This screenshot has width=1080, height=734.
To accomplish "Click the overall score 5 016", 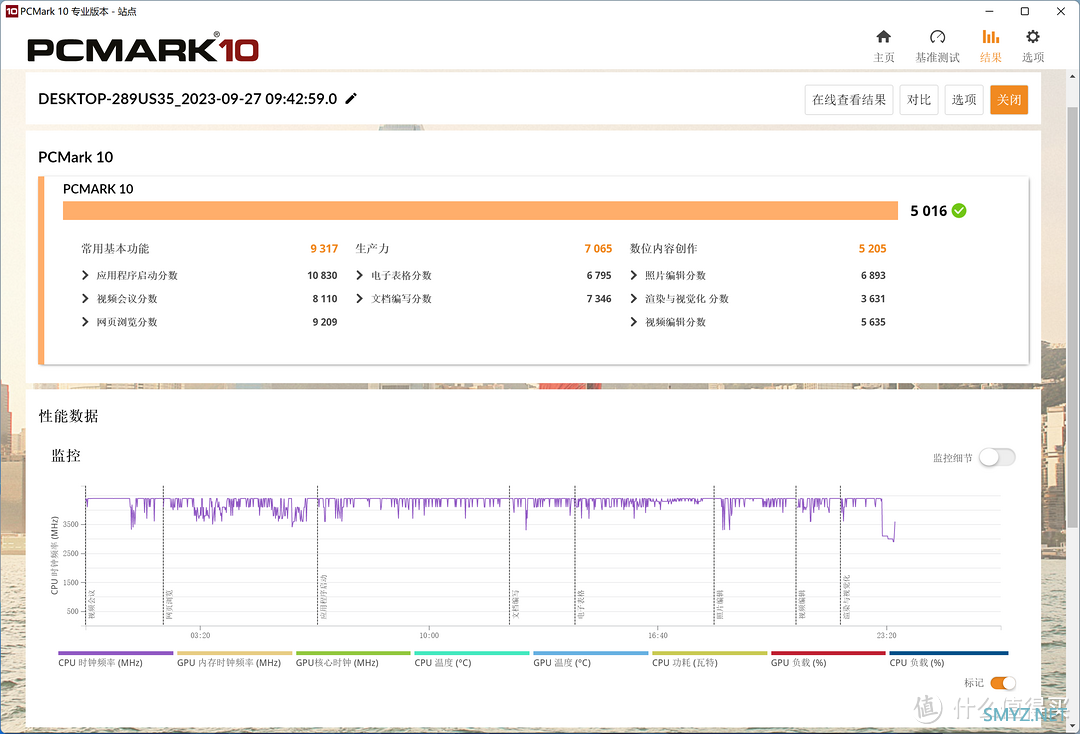I will 928,211.
